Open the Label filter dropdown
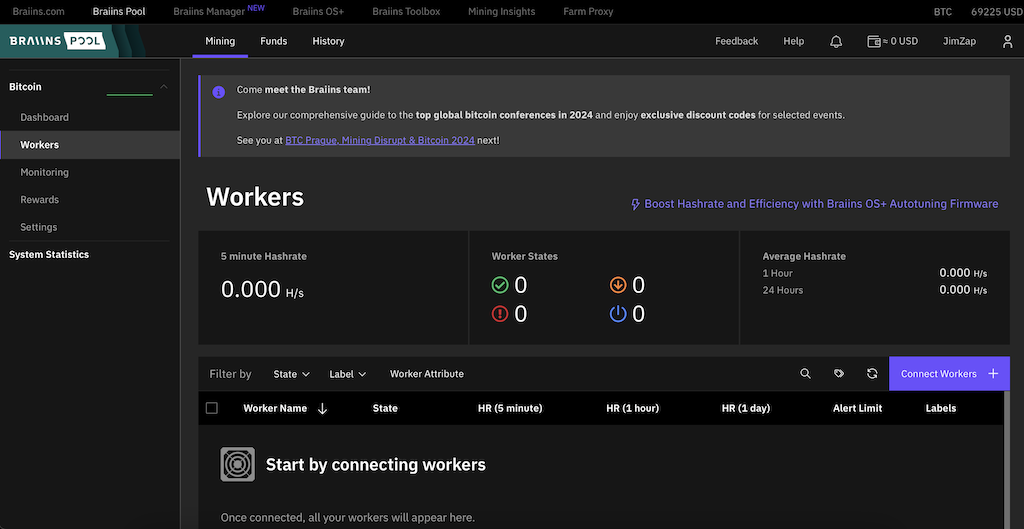Image resolution: width=1024 pixels, height=529 pixels. [347, 374]
